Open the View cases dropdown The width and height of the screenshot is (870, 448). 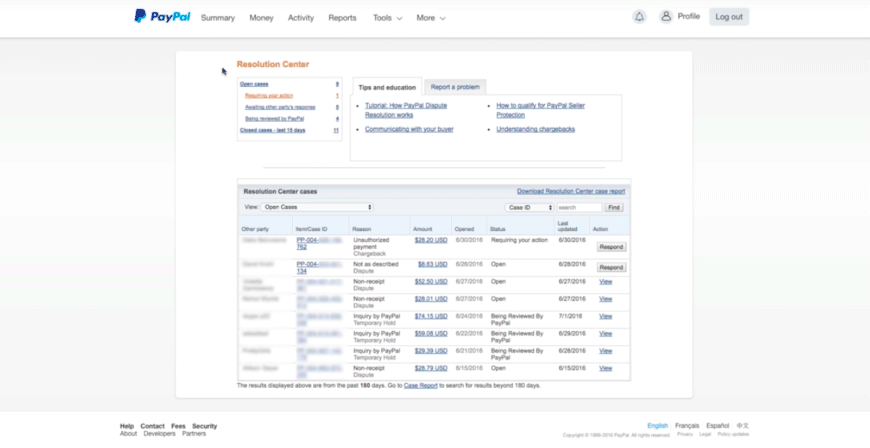point(317,207)
